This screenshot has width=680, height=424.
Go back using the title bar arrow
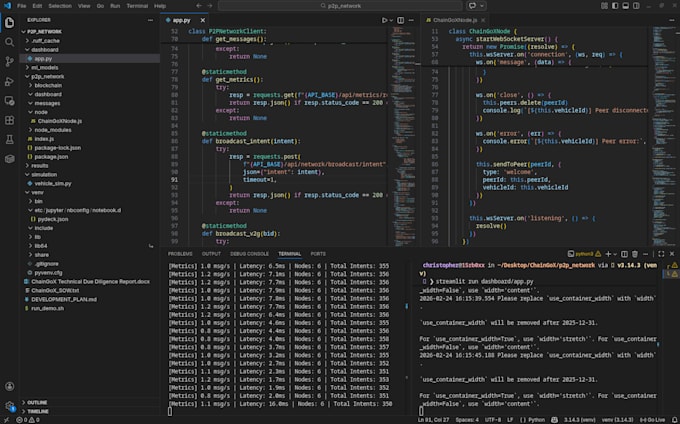(199, 6)
